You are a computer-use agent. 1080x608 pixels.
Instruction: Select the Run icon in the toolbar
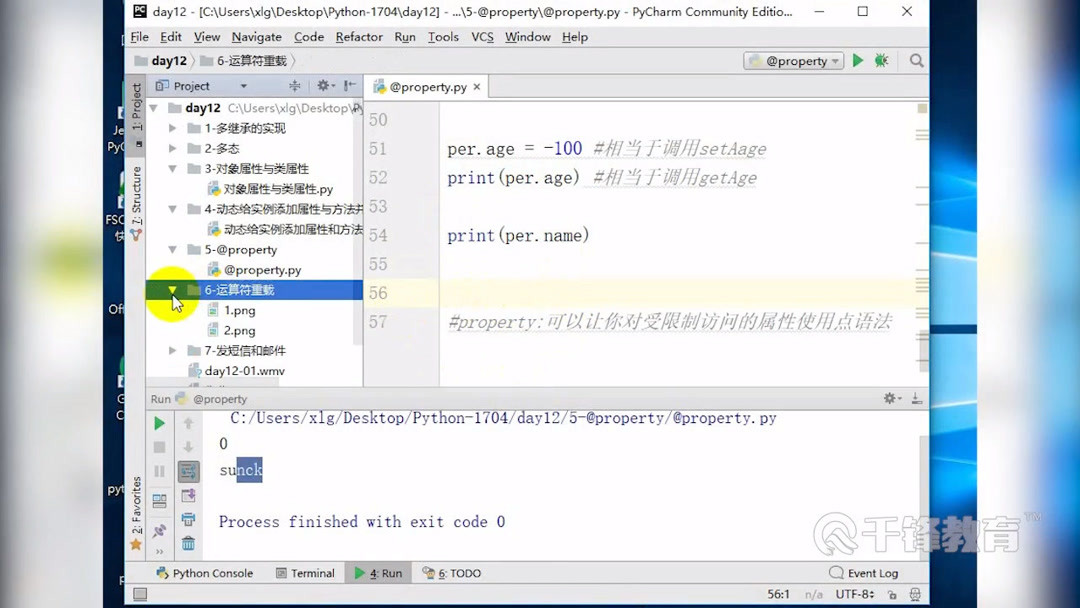pos(857,60)
